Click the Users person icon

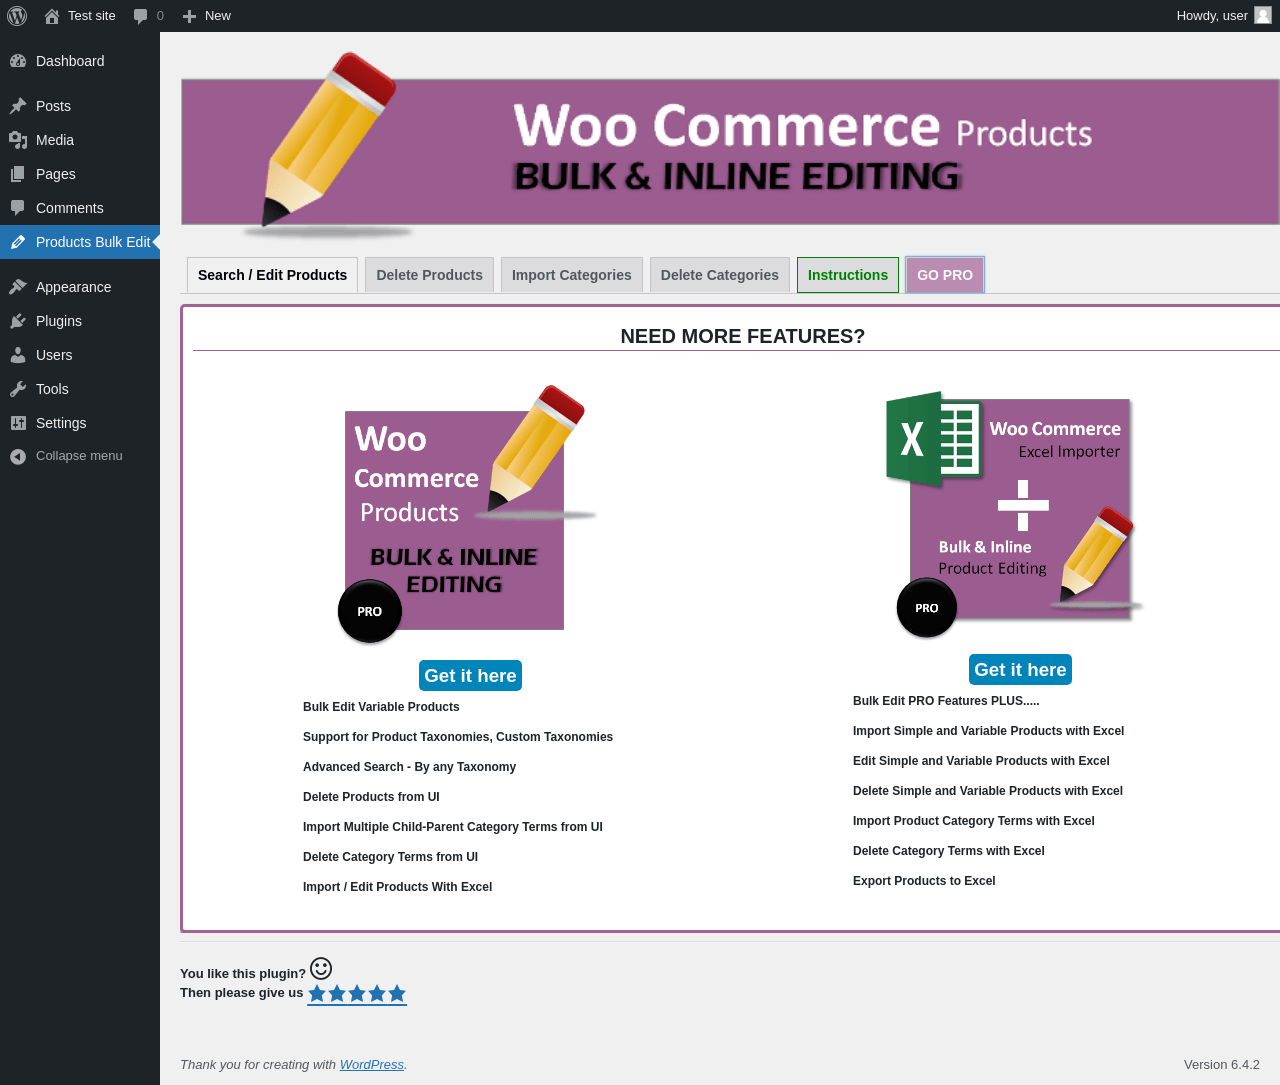pyautogui.click(x=18, y=355)
